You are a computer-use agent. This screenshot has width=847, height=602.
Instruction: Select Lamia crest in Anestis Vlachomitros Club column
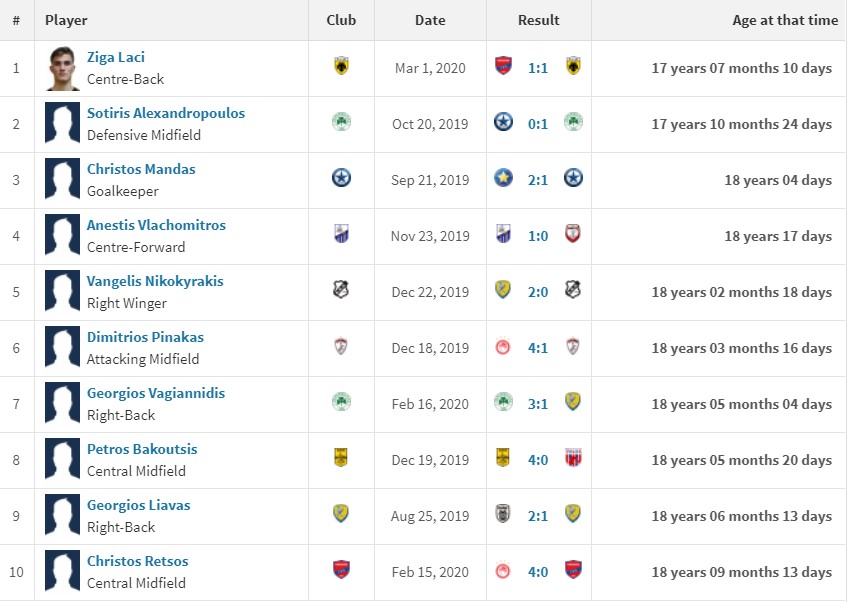point(341,234)
